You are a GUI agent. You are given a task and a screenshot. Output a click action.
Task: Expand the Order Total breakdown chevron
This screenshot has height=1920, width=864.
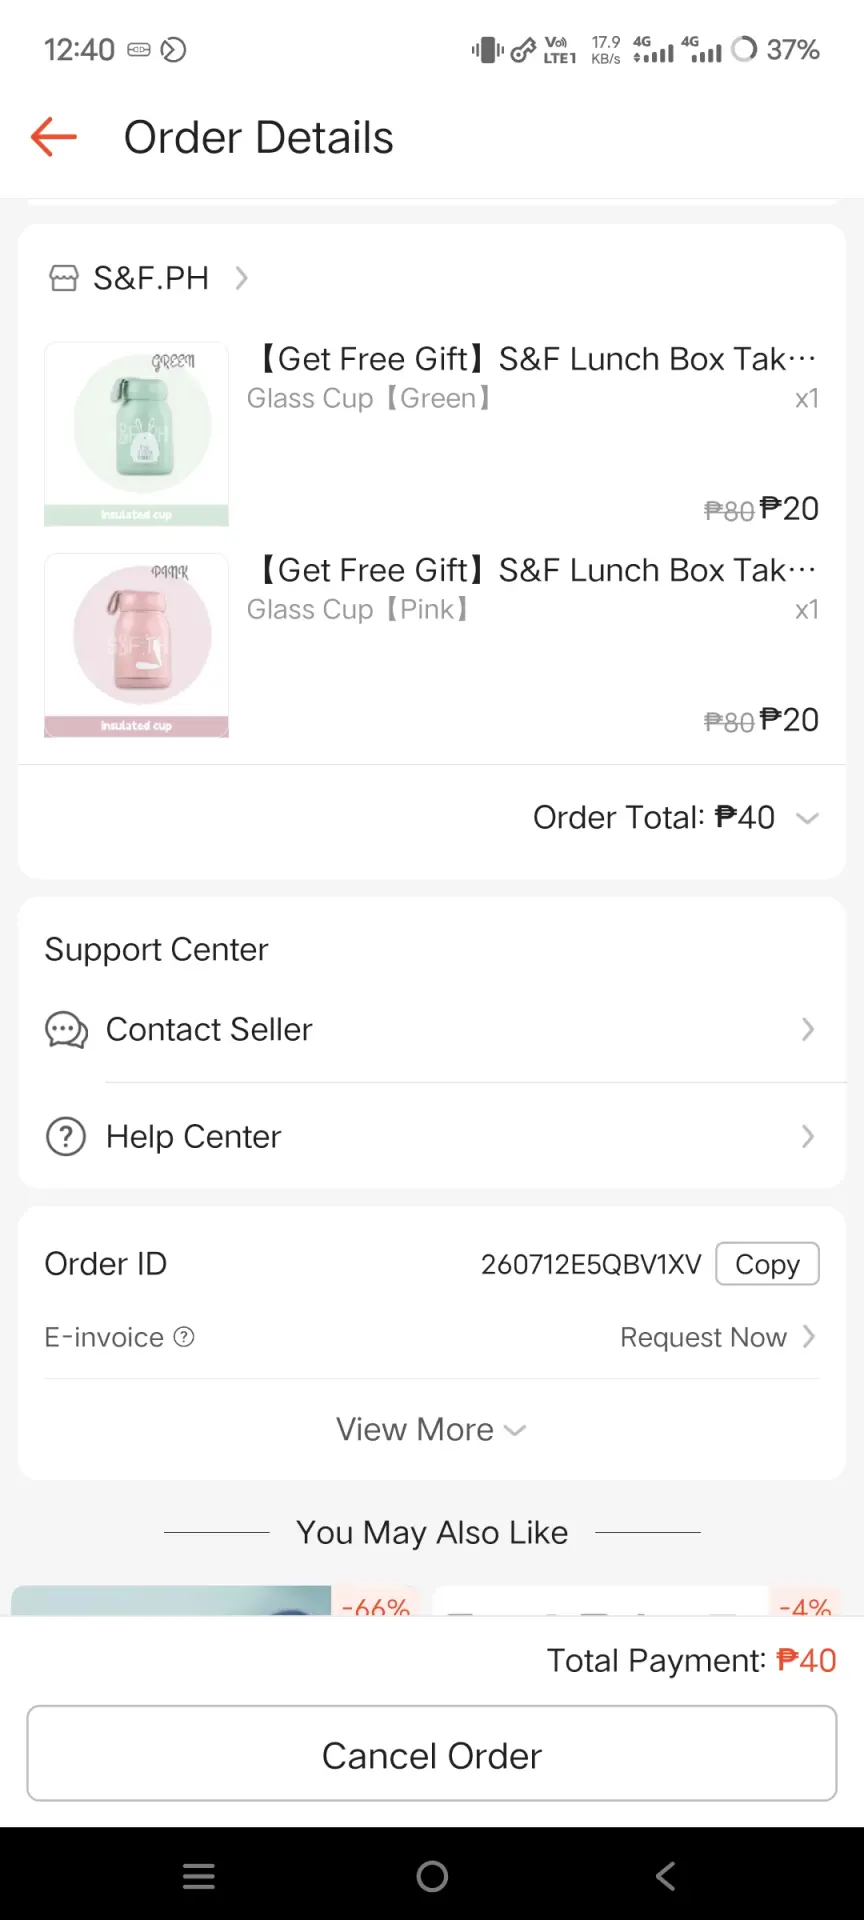point(807,818)
